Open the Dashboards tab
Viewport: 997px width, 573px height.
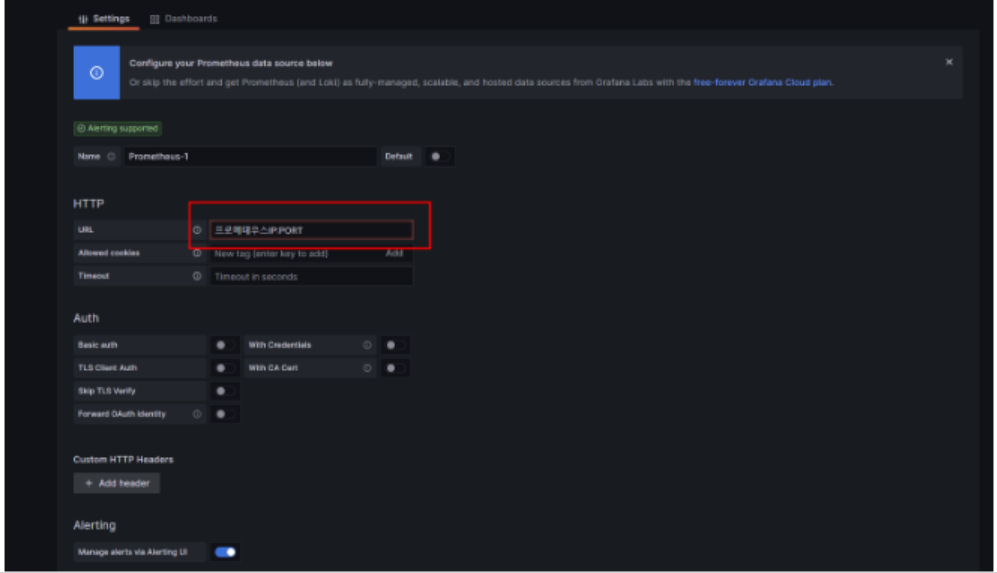(184, 18)
